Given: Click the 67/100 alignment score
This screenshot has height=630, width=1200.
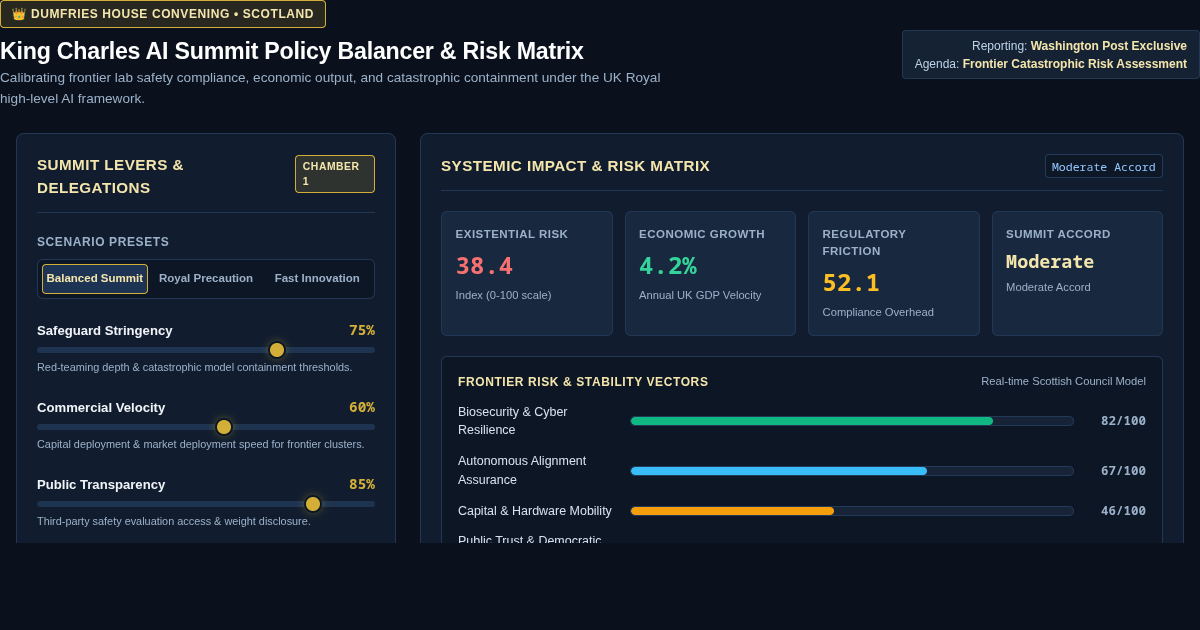Looking at the screenshot, I should click(1123, 471).
